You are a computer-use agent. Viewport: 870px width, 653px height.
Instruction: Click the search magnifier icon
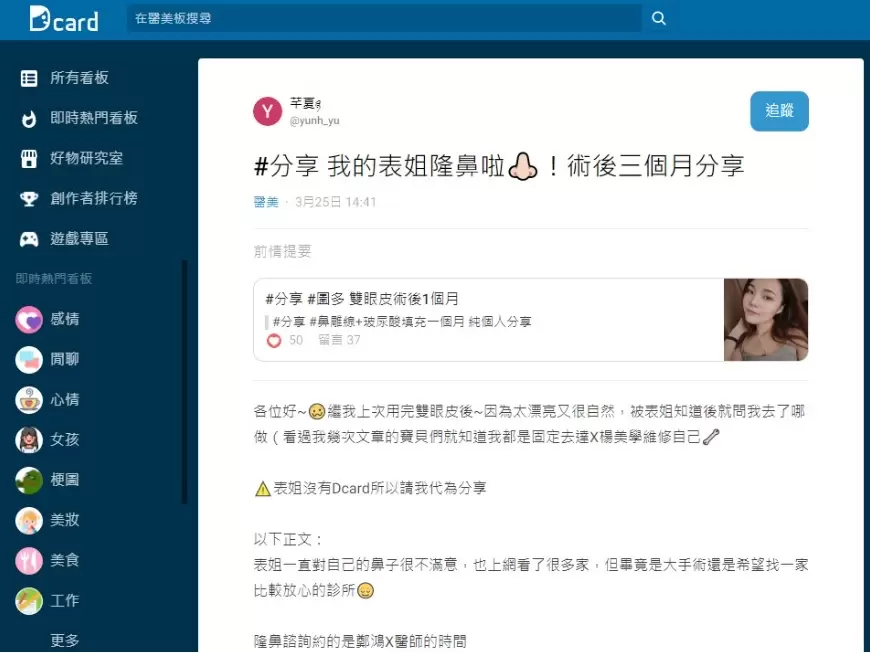659,18
